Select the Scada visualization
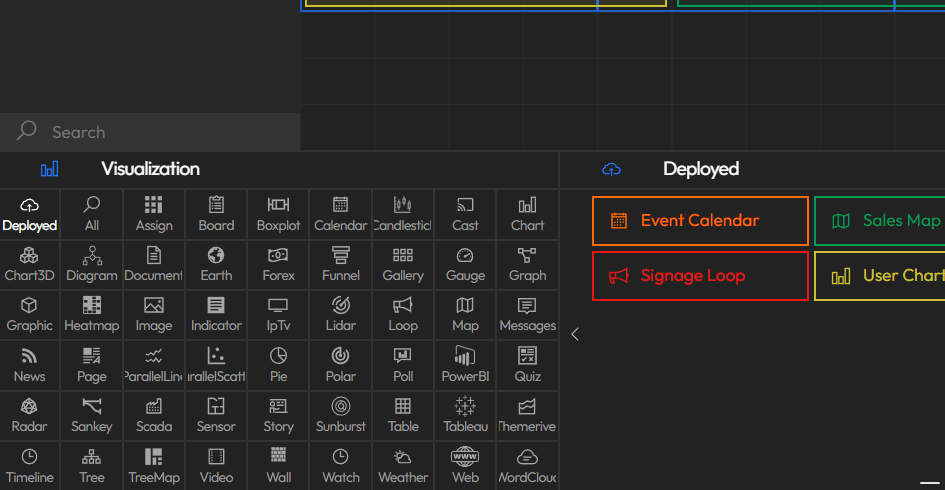 (x=154, y=416)
